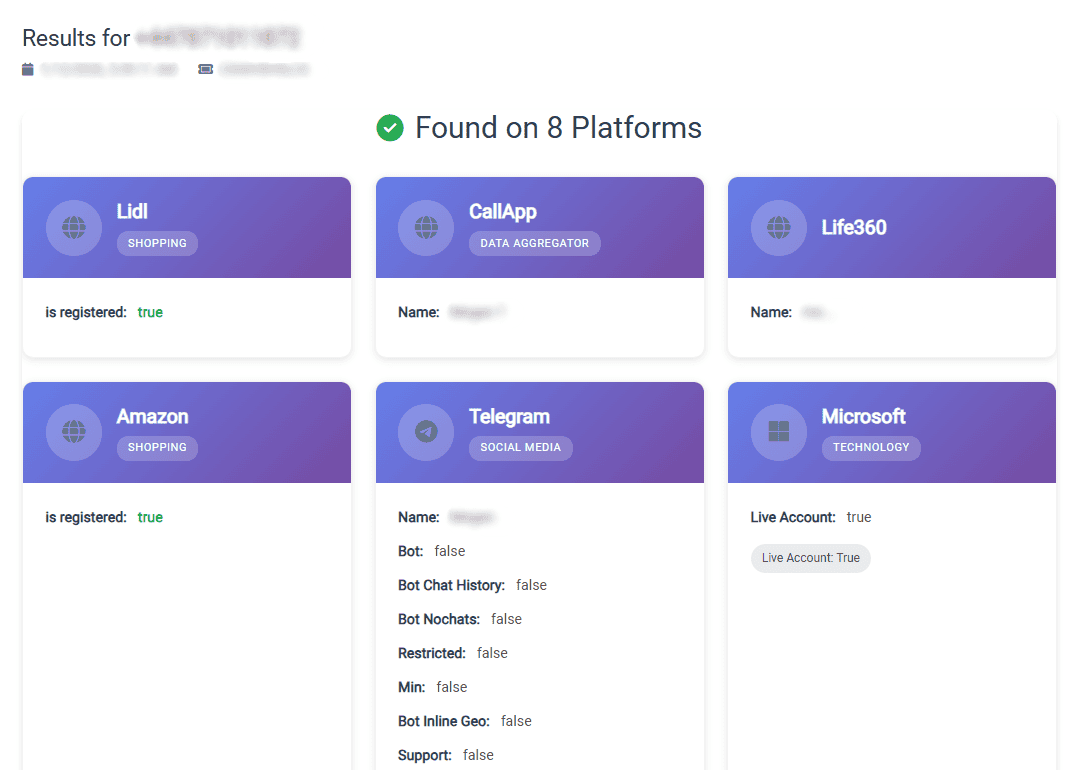This screenshot has width=1078, height=770.
Task: Click the Life360 card title
Action: [x=854, y=227]
